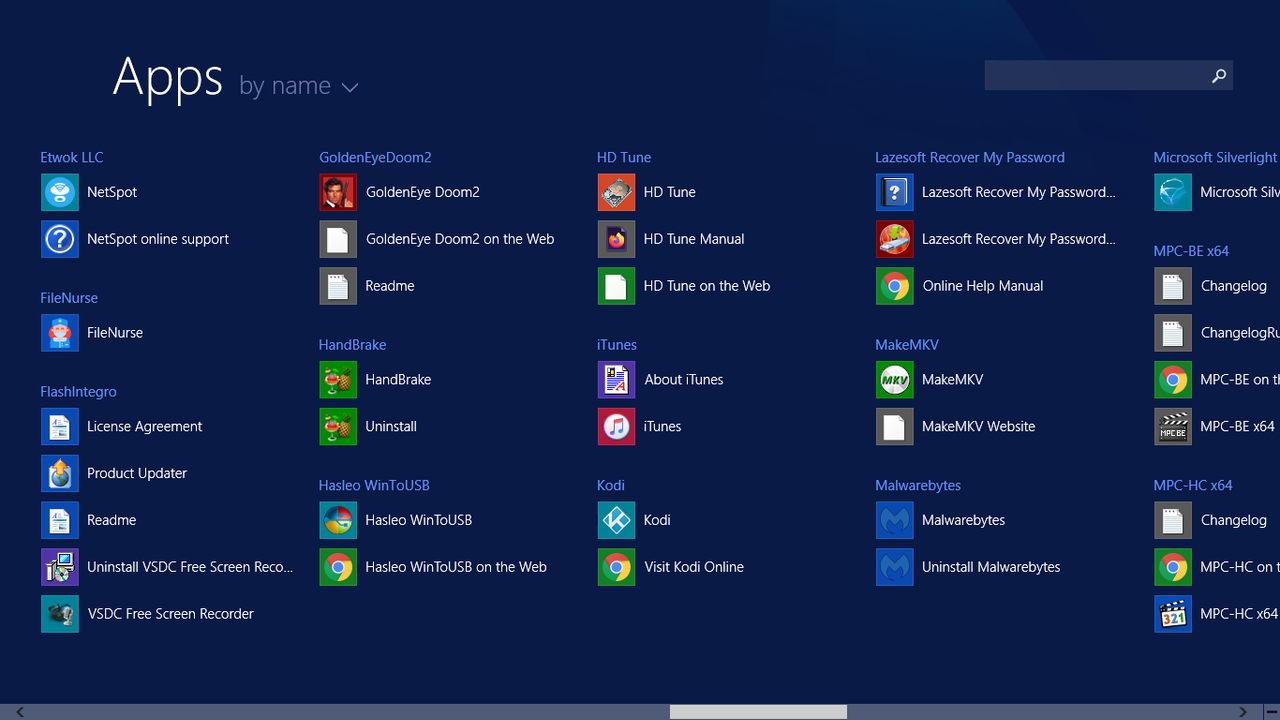Viewport: 1280px width, 720px height.
Task: Open NetSpot online support icon
Action: click(x=60, y=239)
